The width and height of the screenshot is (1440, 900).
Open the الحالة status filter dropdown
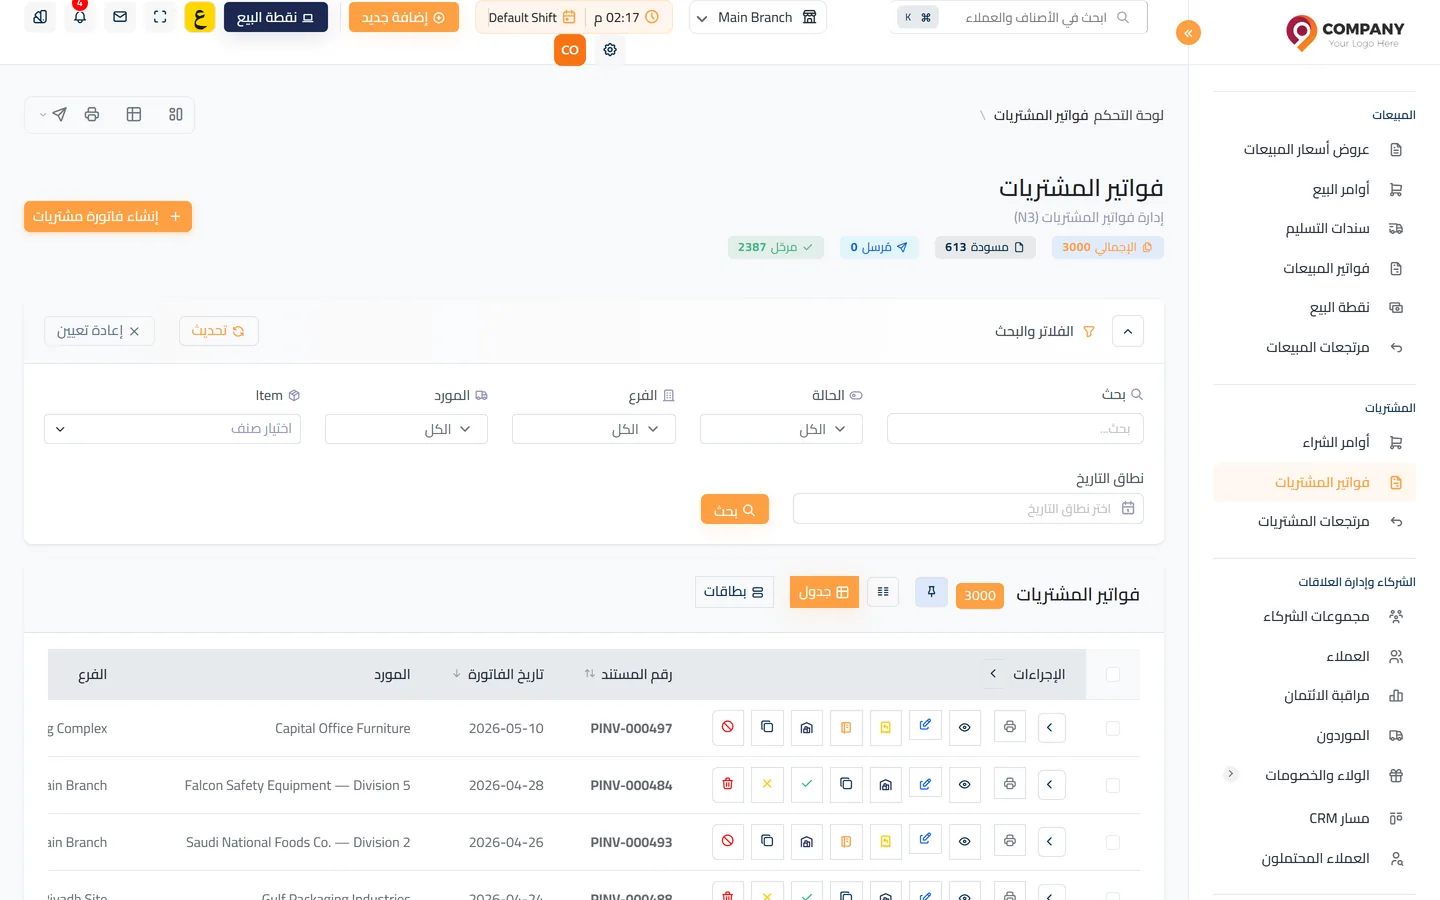(781, 429)
